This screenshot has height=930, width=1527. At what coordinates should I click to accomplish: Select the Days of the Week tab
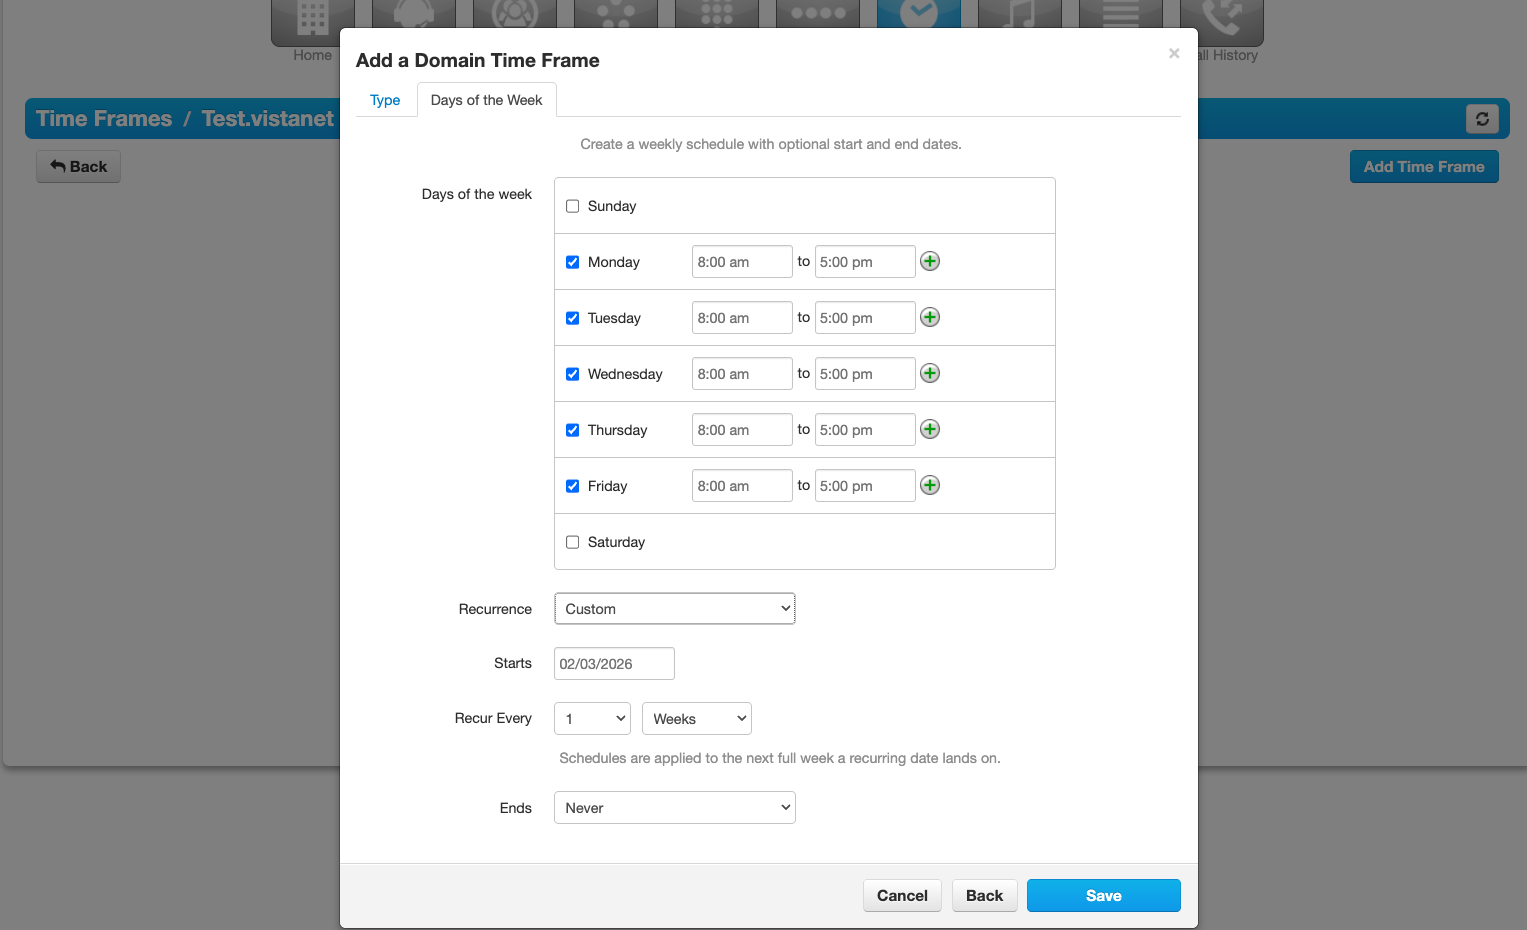(487, 100)
